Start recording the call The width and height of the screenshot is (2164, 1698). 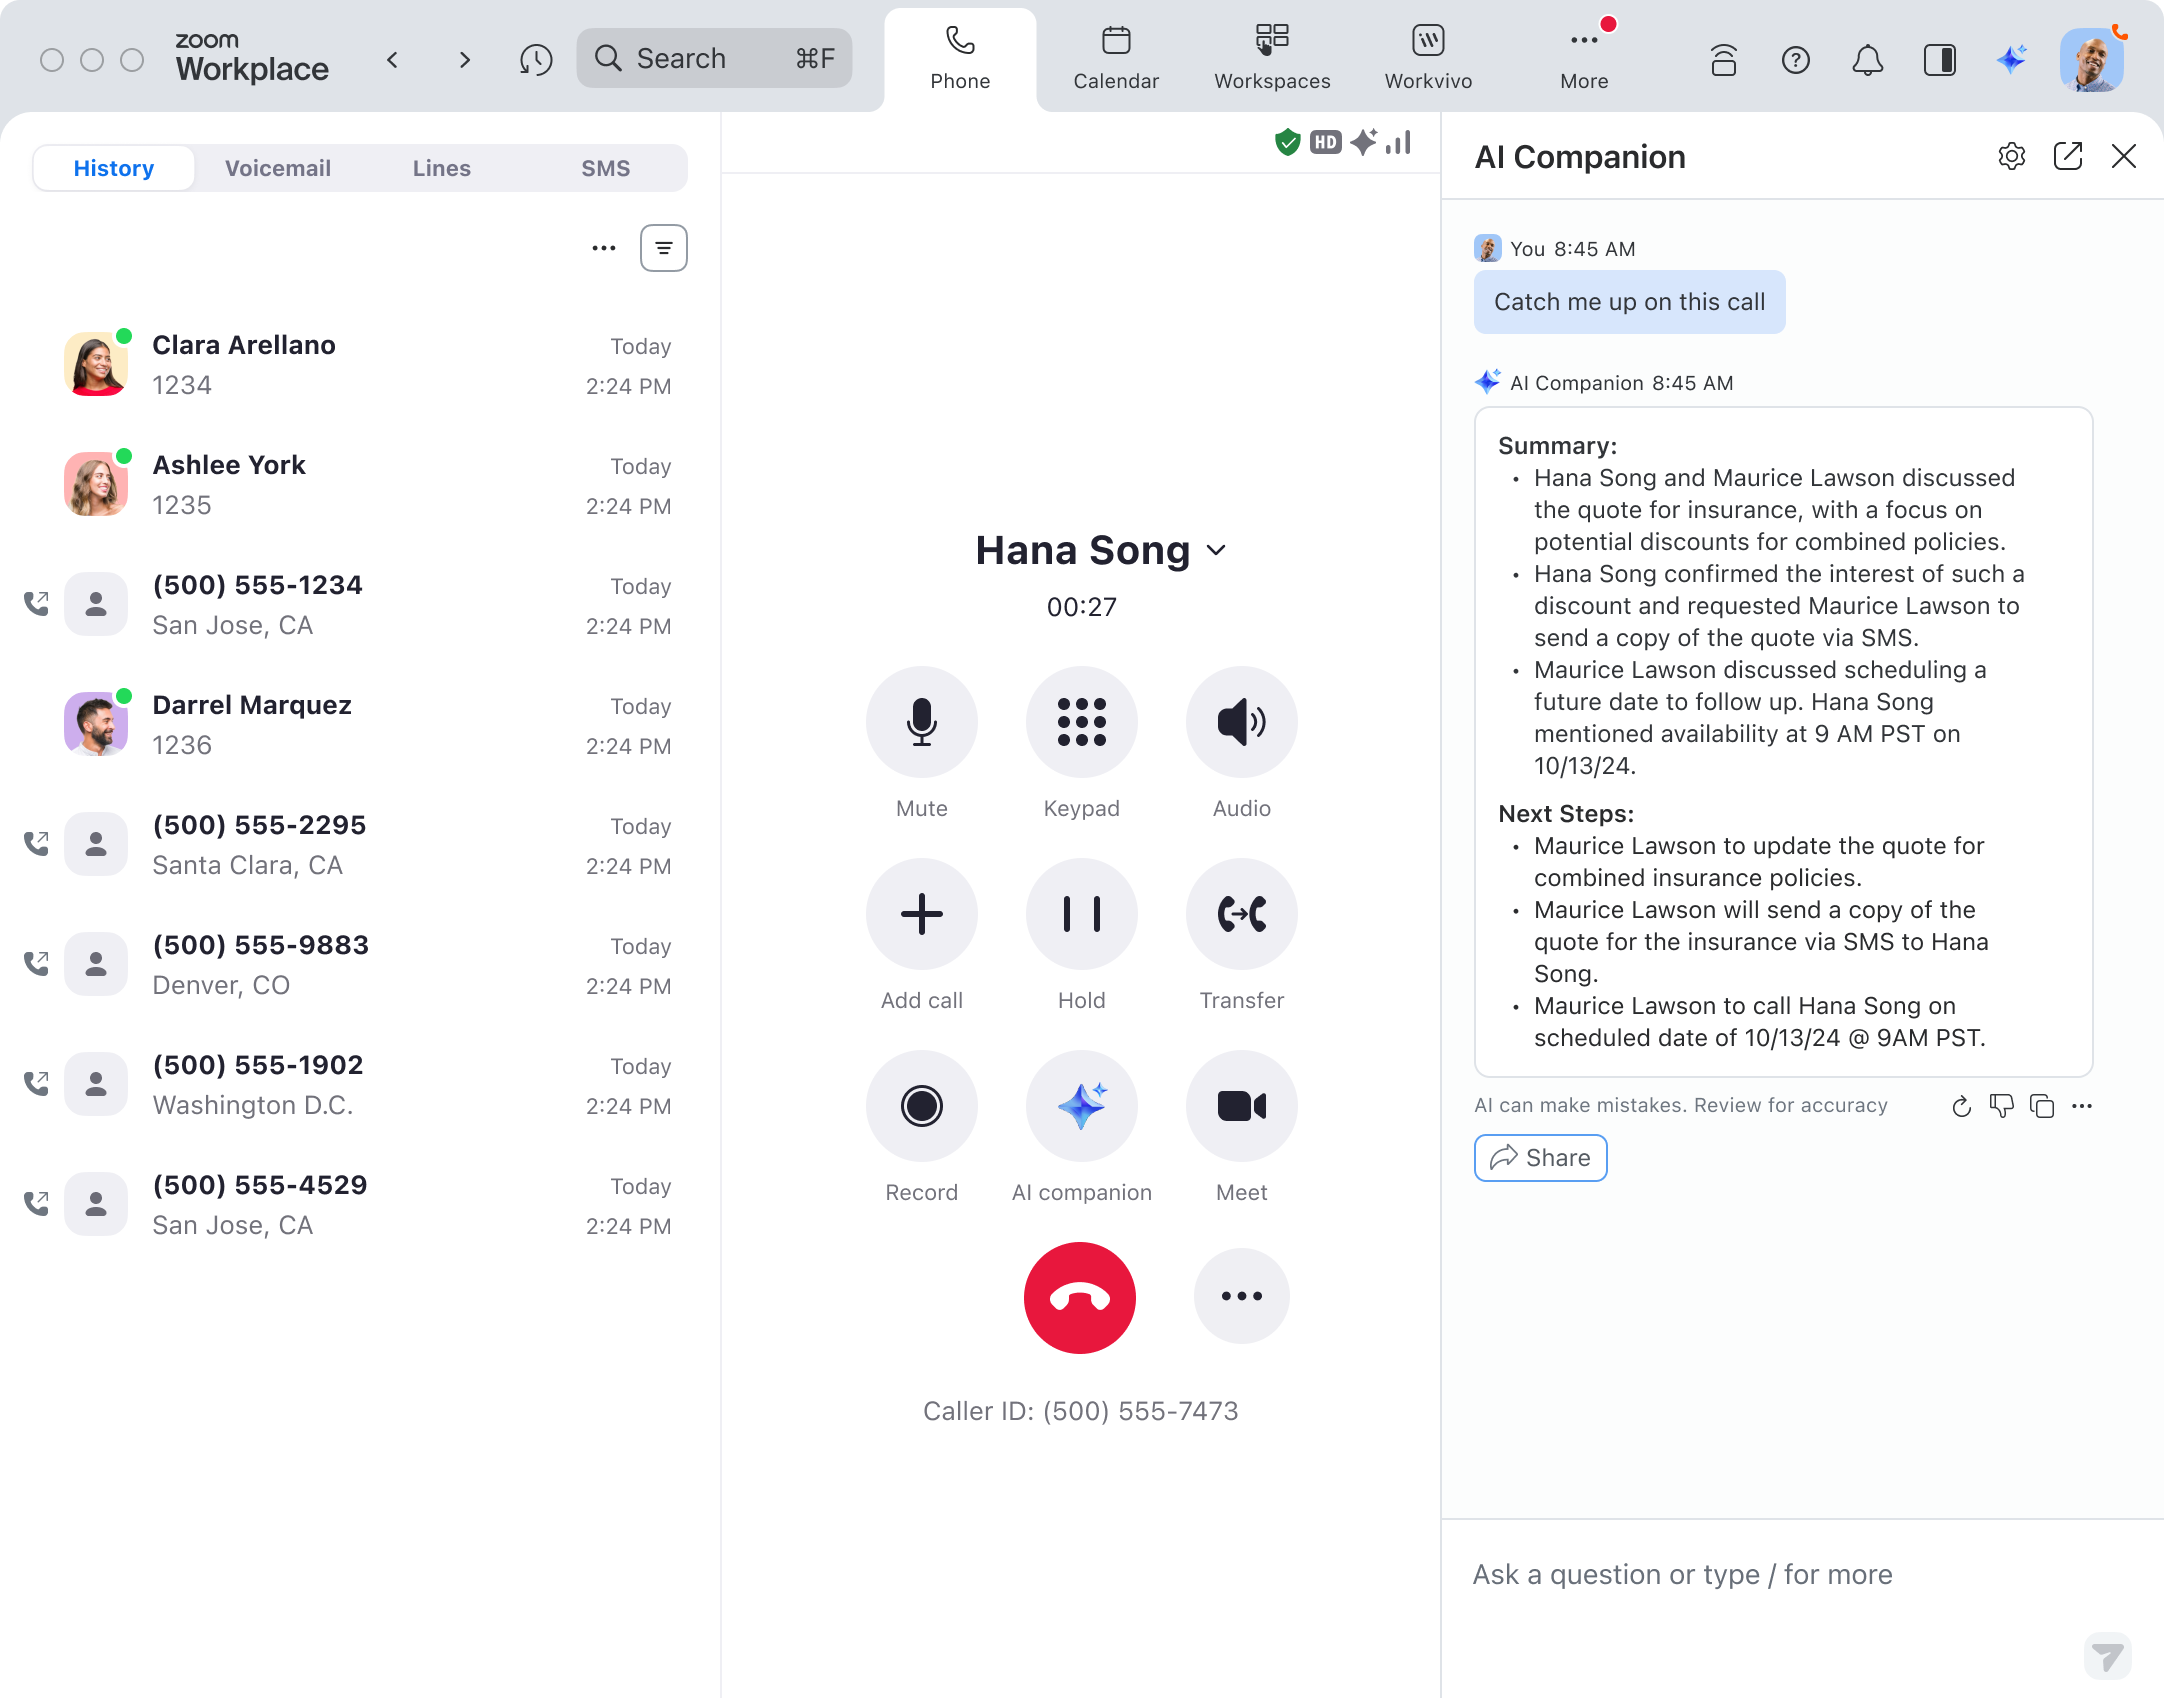[x=921, y=1106]
